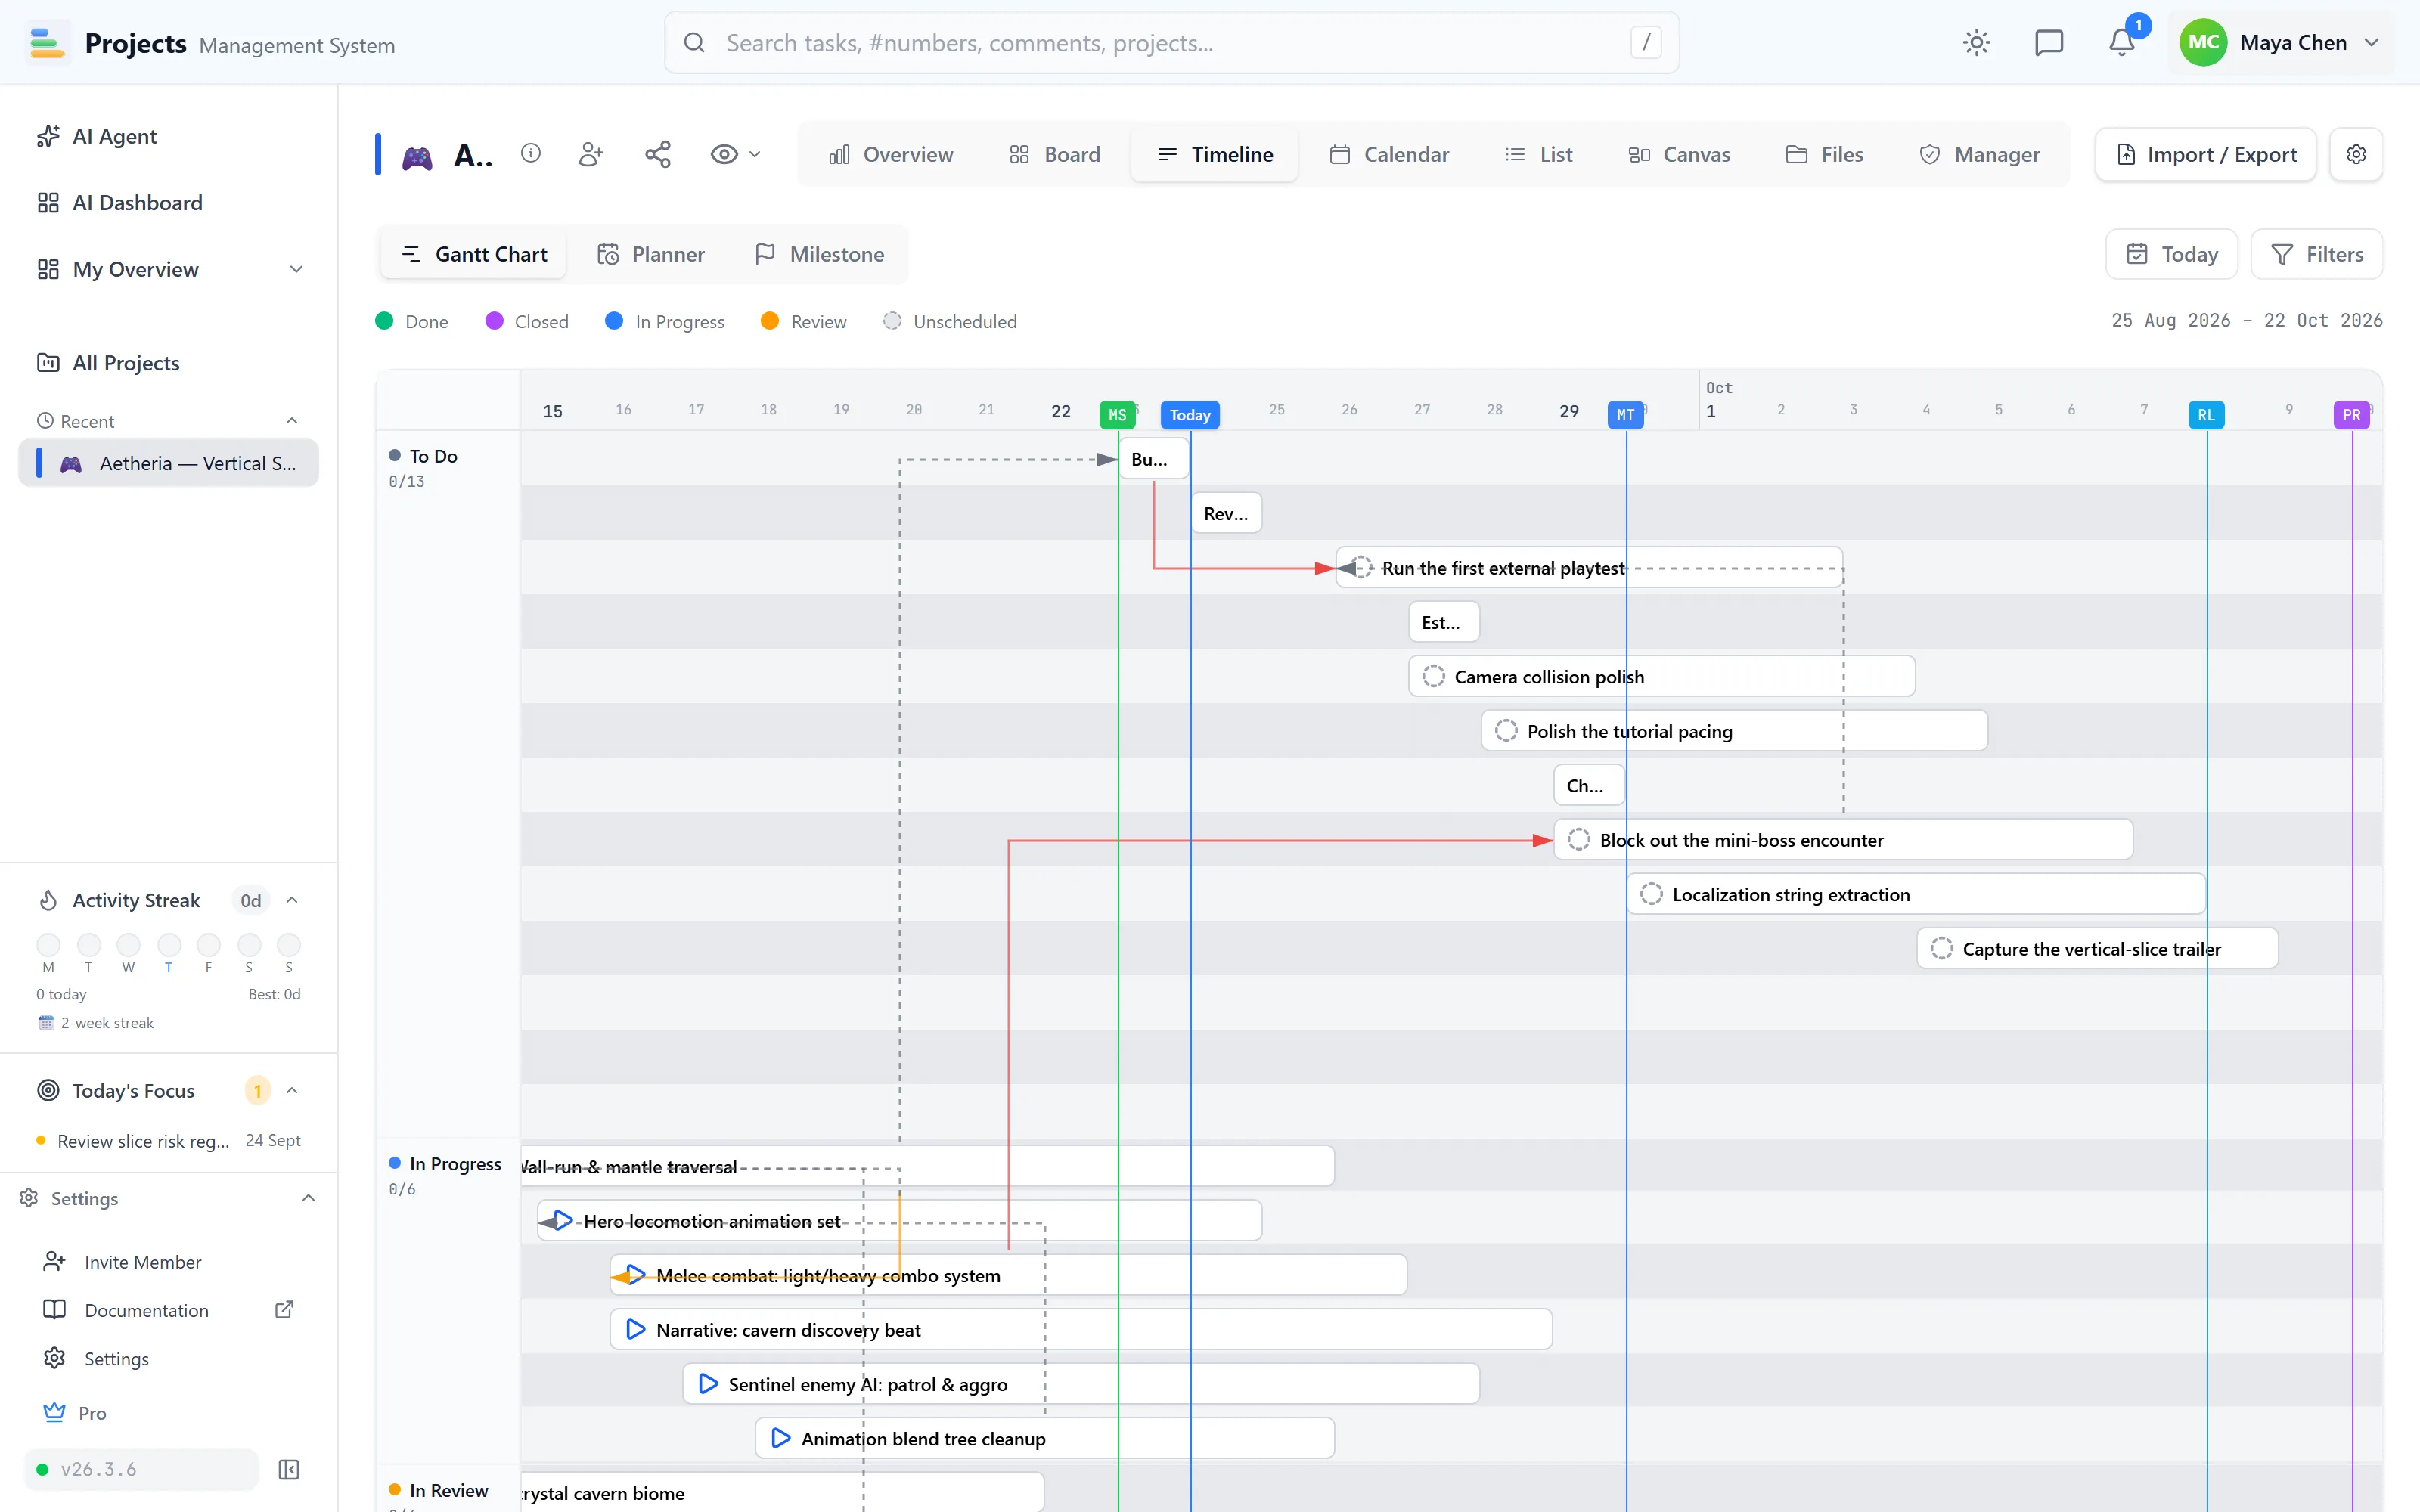The image size is (2420, 1512).
Task: Collapse the sidebar with the panel icon
Action: (x=289, y=1469)
